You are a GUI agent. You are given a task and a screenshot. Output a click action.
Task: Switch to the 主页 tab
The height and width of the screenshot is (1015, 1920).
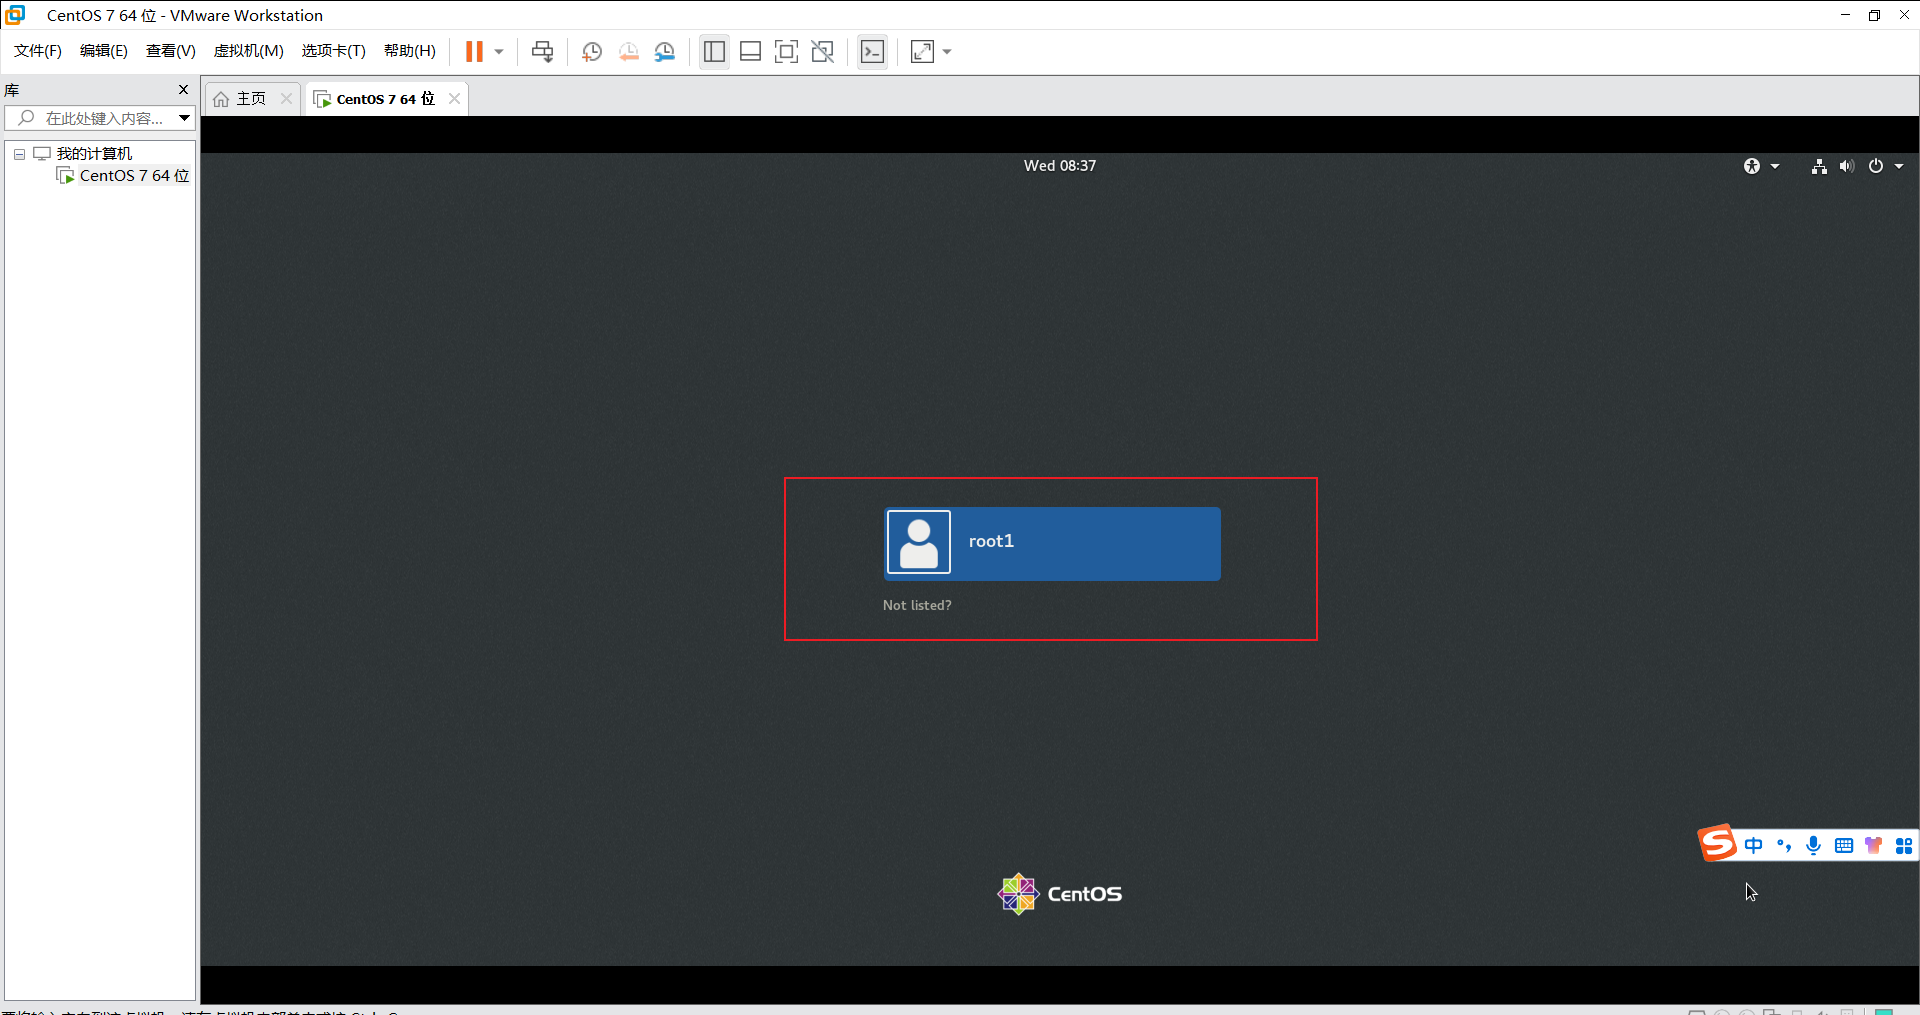pos(251,98)
